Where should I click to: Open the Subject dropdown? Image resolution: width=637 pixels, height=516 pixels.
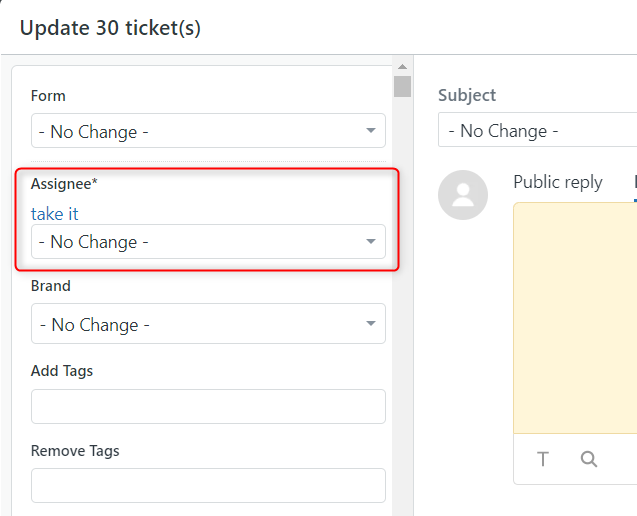click(537, 131)
